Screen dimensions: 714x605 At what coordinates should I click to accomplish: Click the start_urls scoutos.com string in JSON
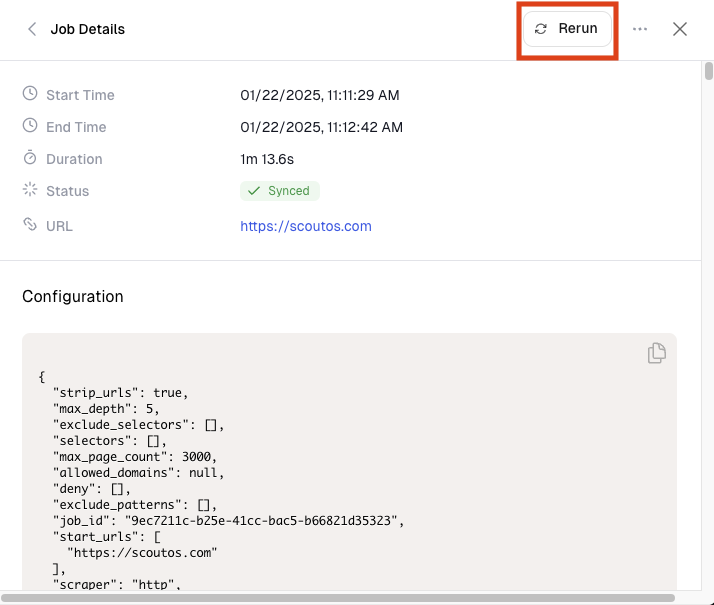(x=142, y=552)
